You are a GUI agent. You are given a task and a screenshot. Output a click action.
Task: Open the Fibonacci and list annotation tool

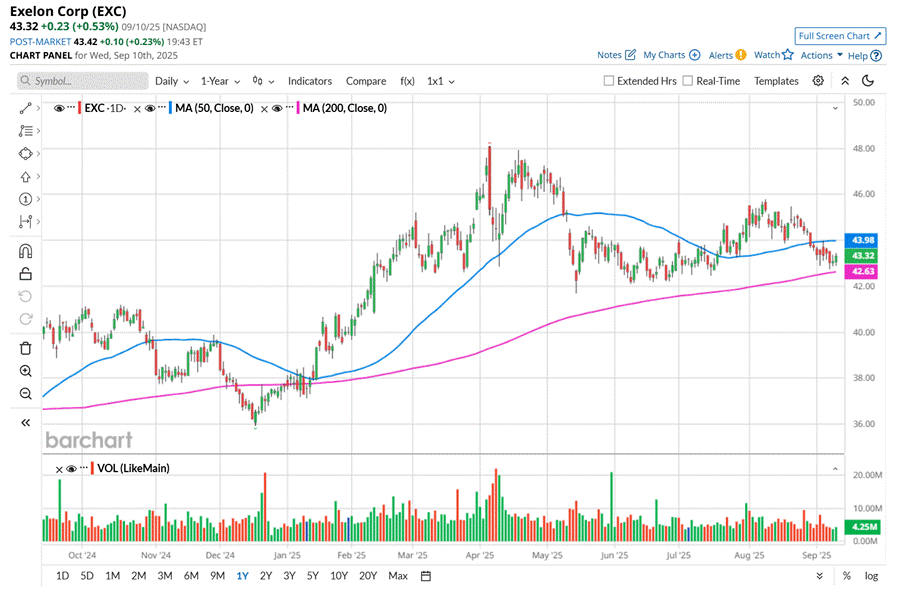click(x=25, y=131)
